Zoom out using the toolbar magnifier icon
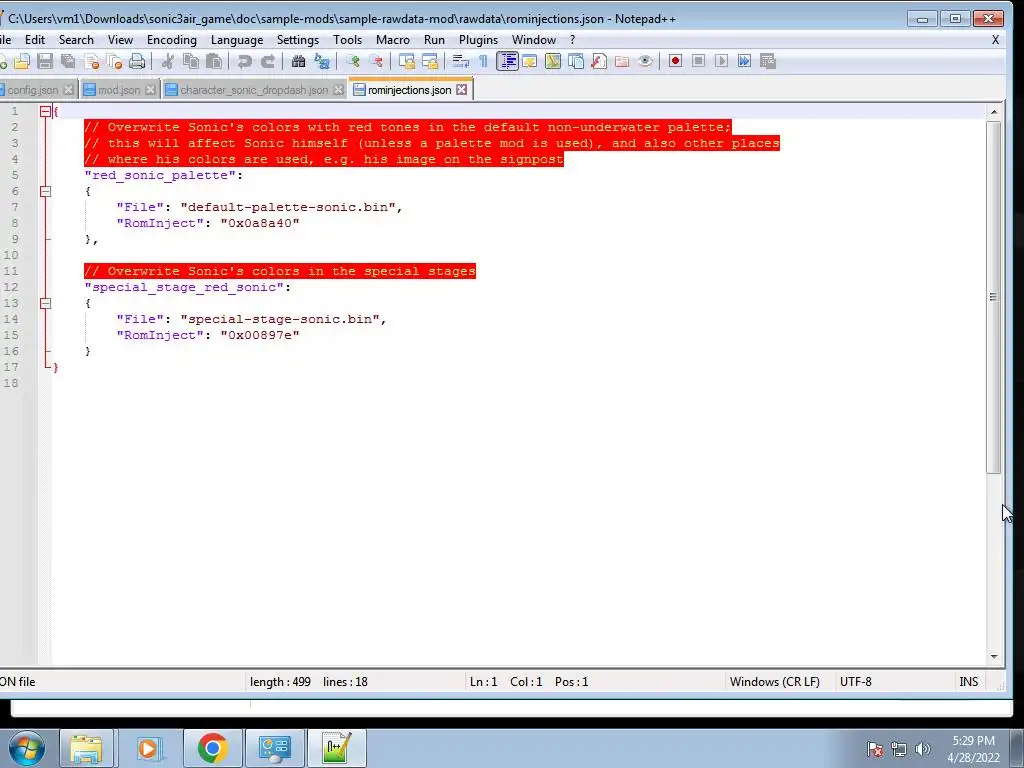 (376, 61)
